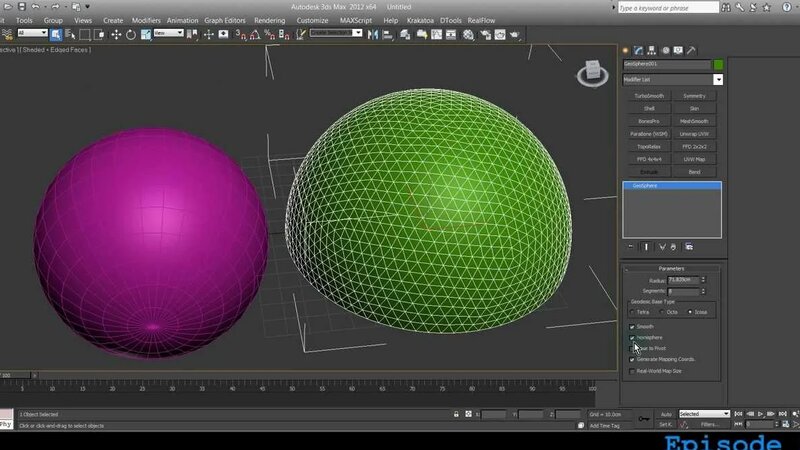
Task: Open the Modifiers menu
Action: 146,20
